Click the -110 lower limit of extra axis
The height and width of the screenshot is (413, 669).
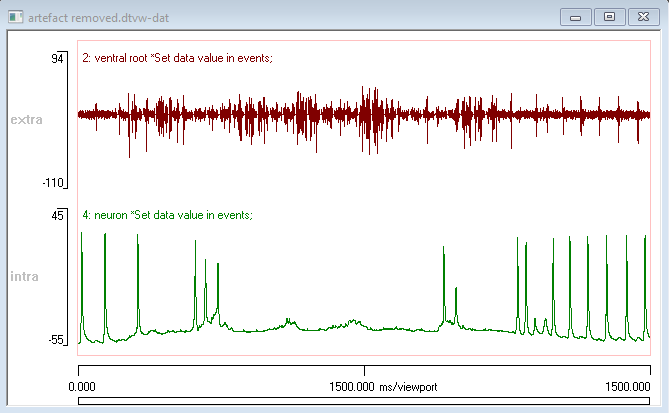coord(52,183)
